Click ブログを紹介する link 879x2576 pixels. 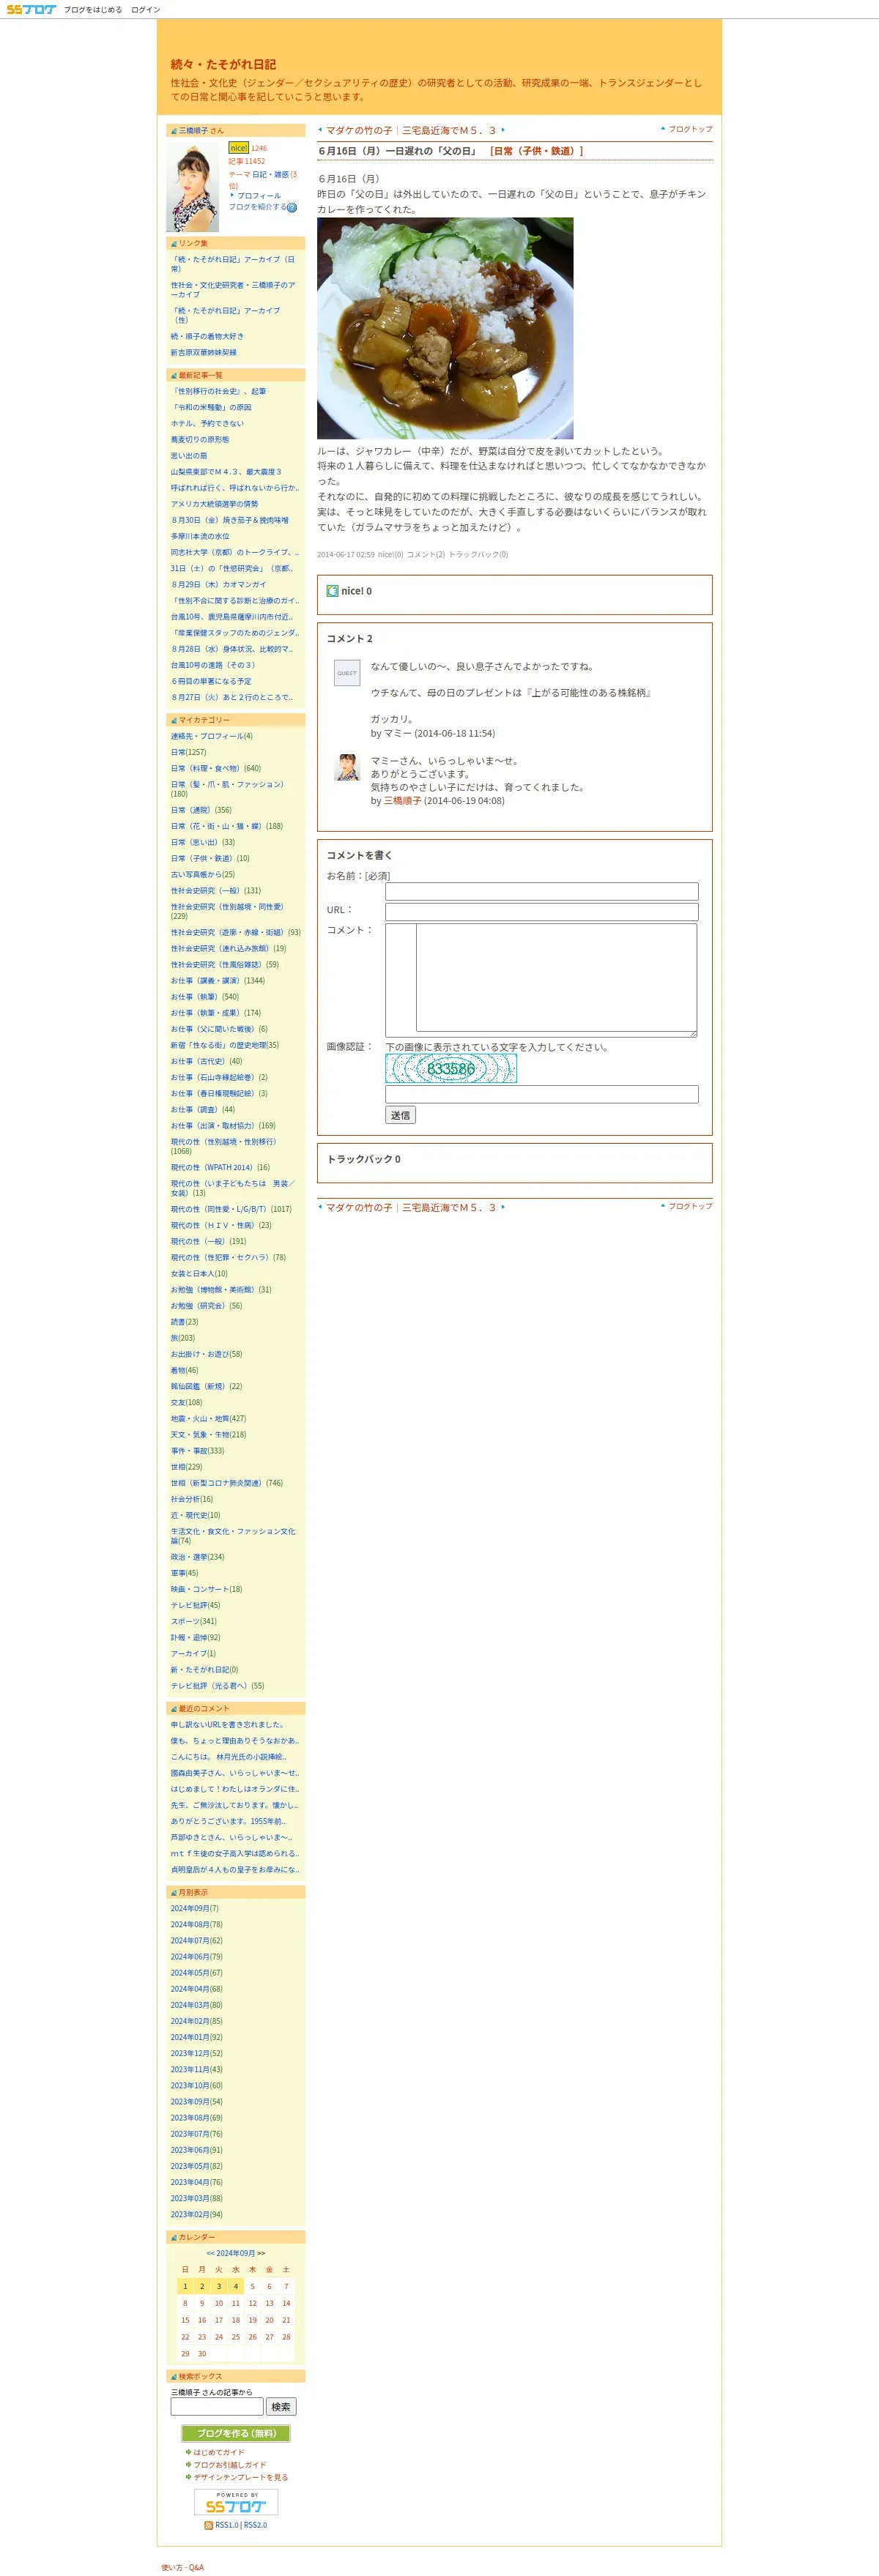(257, 207)
